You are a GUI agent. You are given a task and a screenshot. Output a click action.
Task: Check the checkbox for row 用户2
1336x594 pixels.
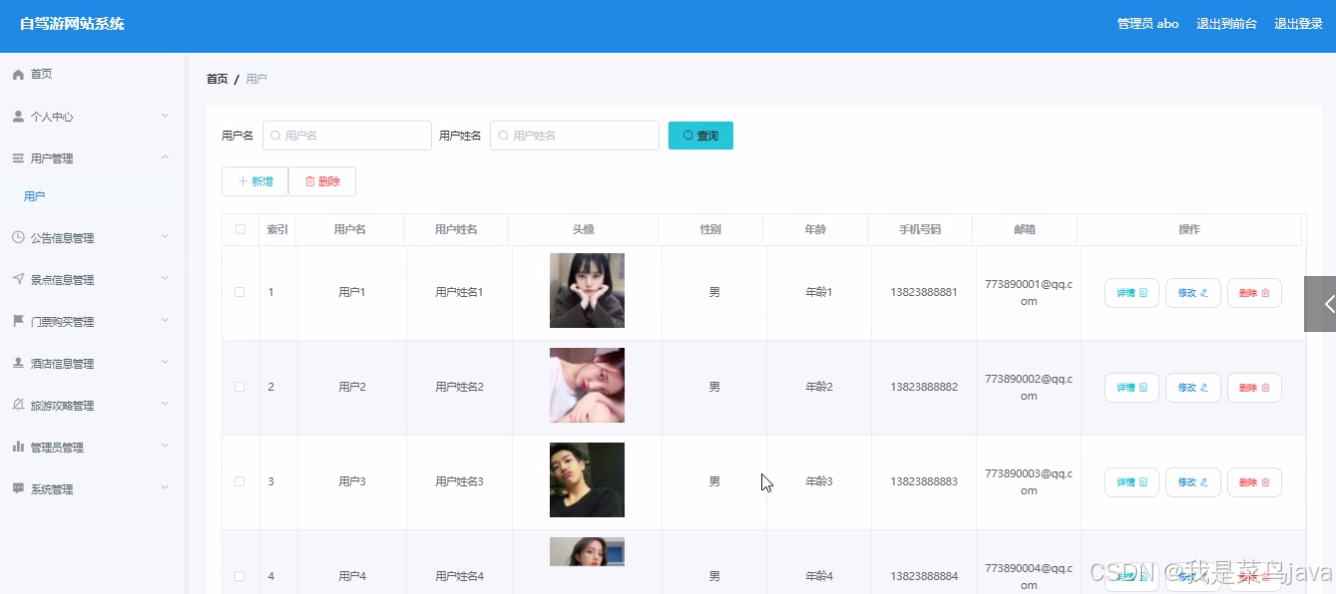(x=239, y=387)
